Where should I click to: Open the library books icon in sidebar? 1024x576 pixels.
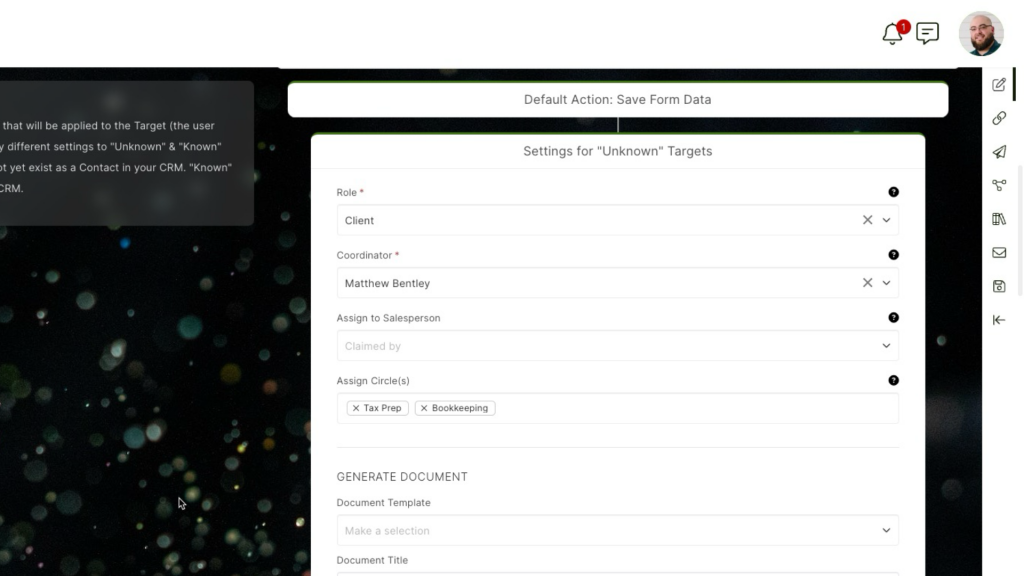999,219
